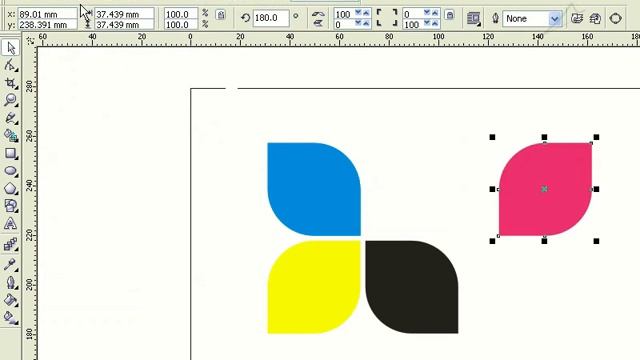Click the rotation angle field 180.0
640x360 pixels.
[271, 18]
